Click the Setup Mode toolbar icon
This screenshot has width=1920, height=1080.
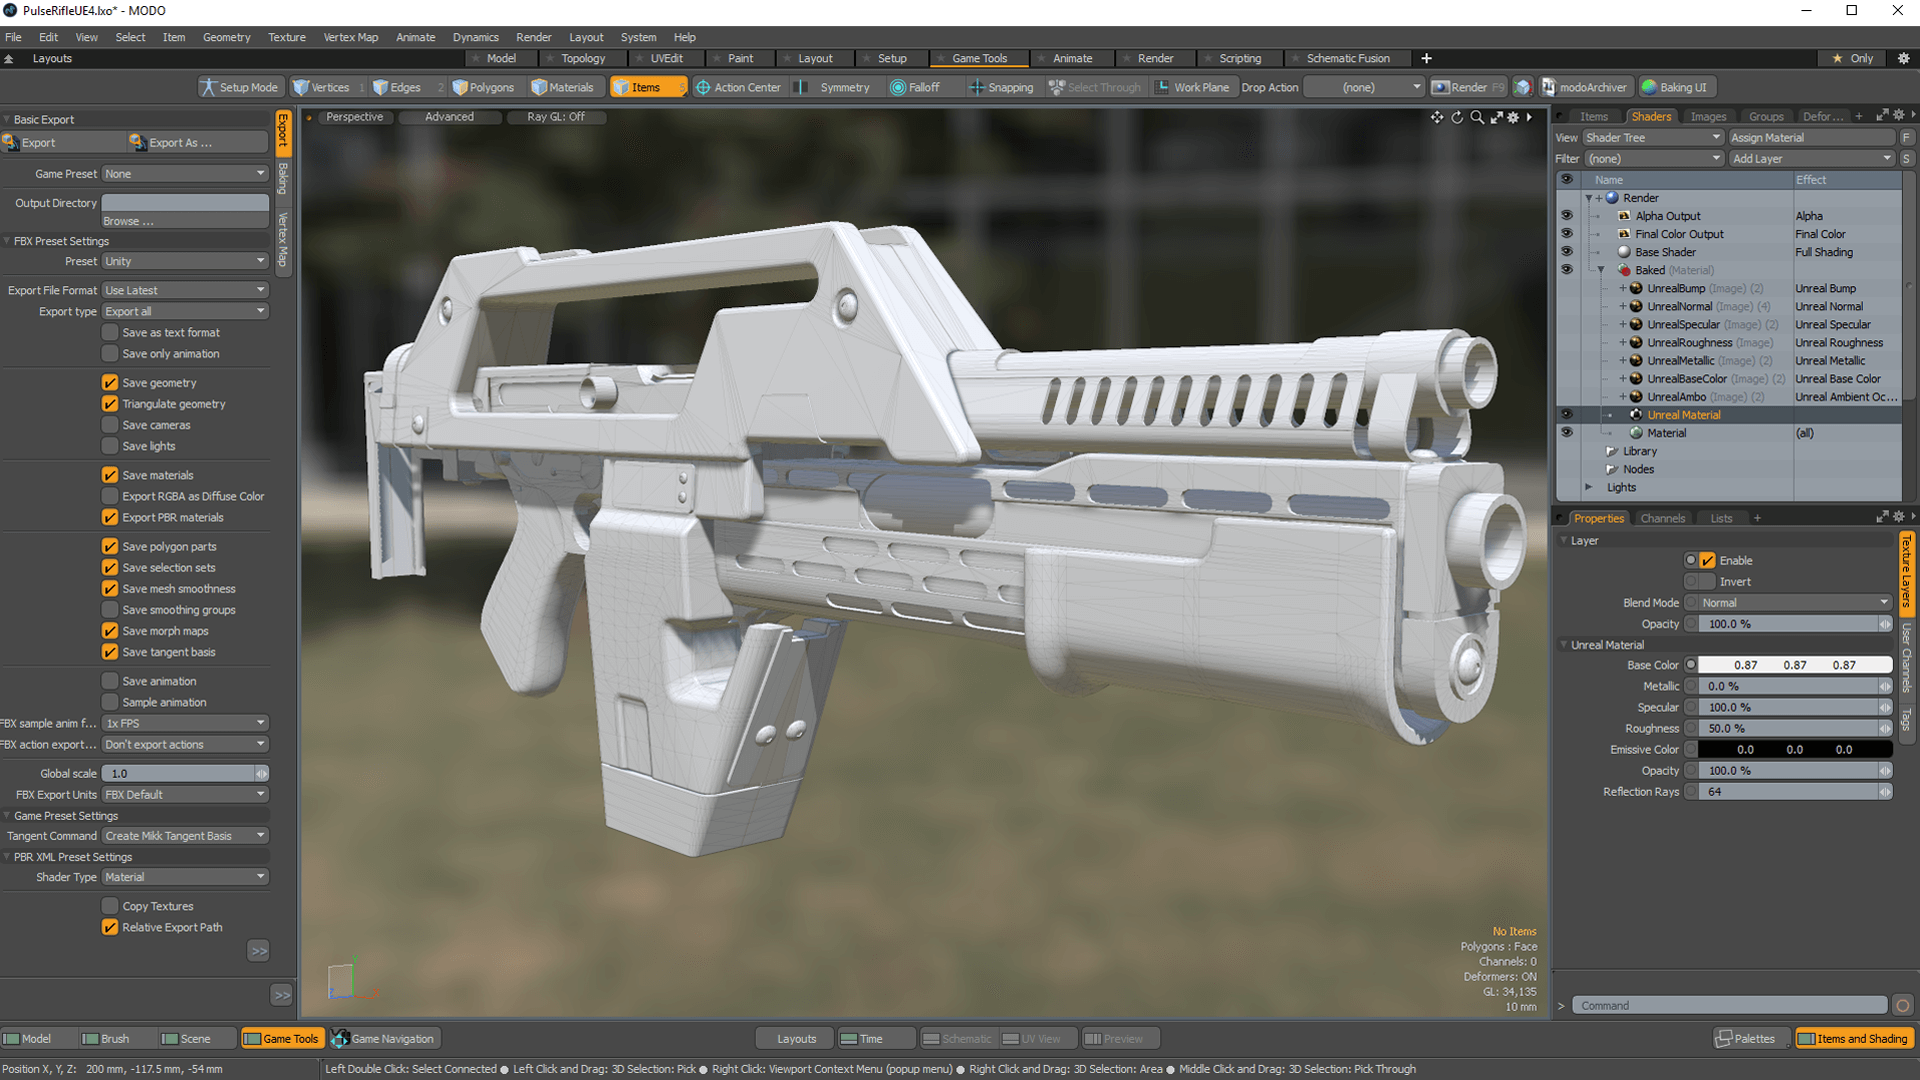[238, 87]
